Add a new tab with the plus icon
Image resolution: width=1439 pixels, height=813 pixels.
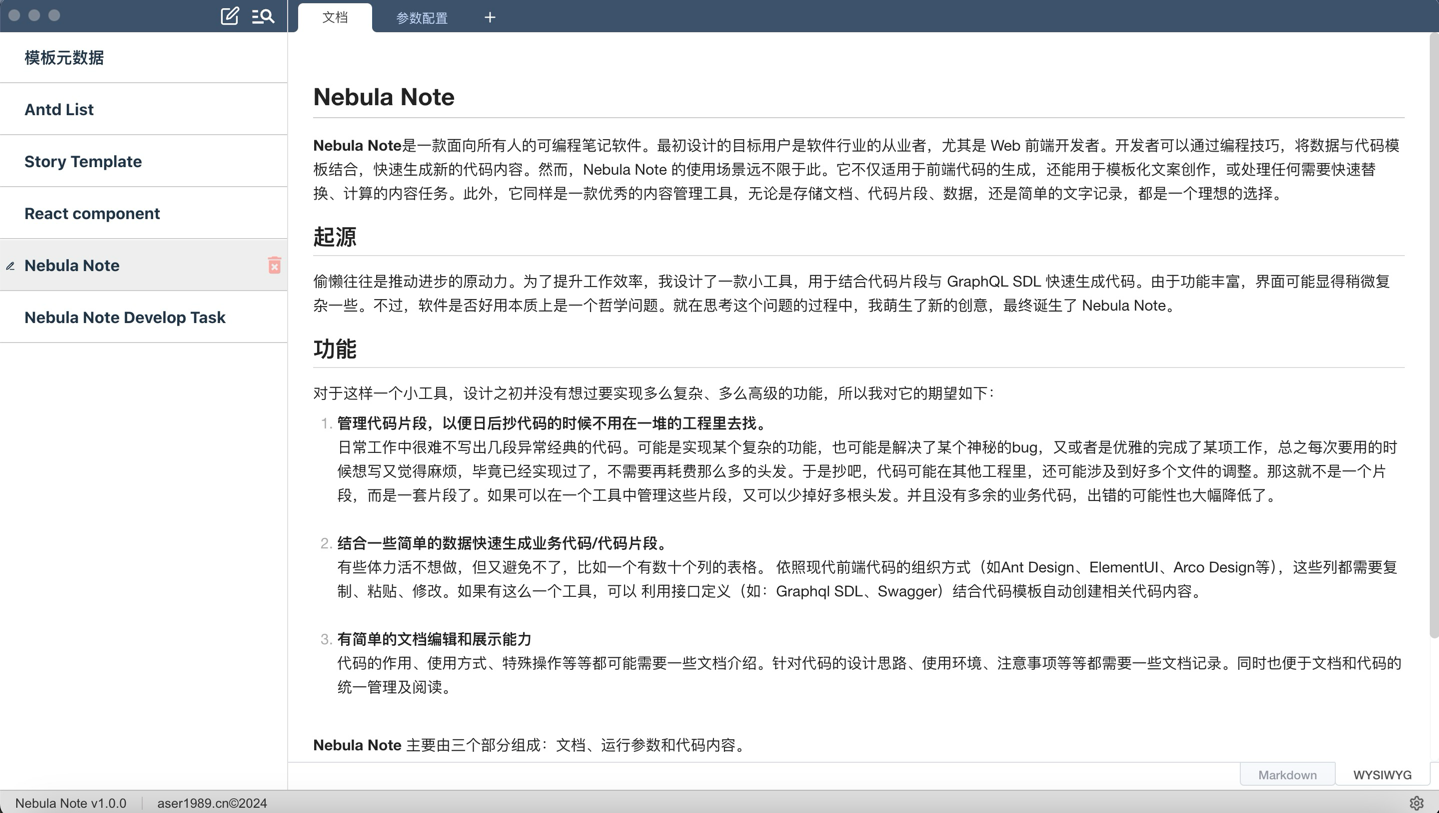coord(490,17)
